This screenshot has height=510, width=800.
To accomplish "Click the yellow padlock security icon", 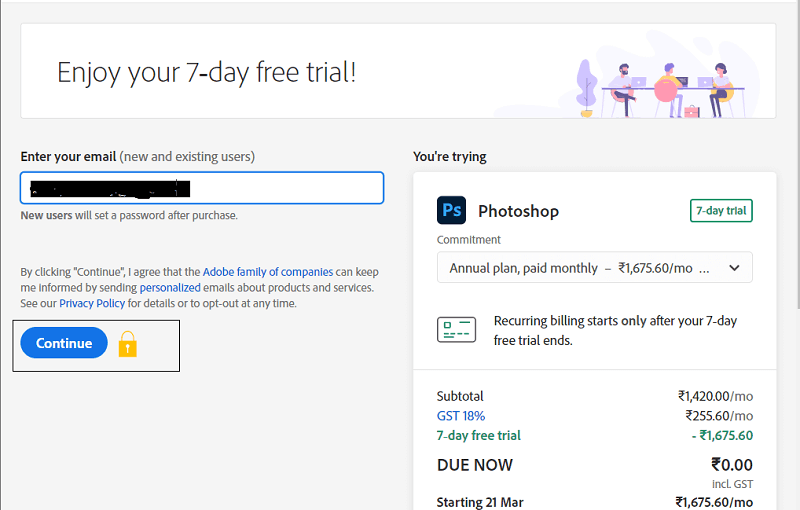I will pos(127,344).
